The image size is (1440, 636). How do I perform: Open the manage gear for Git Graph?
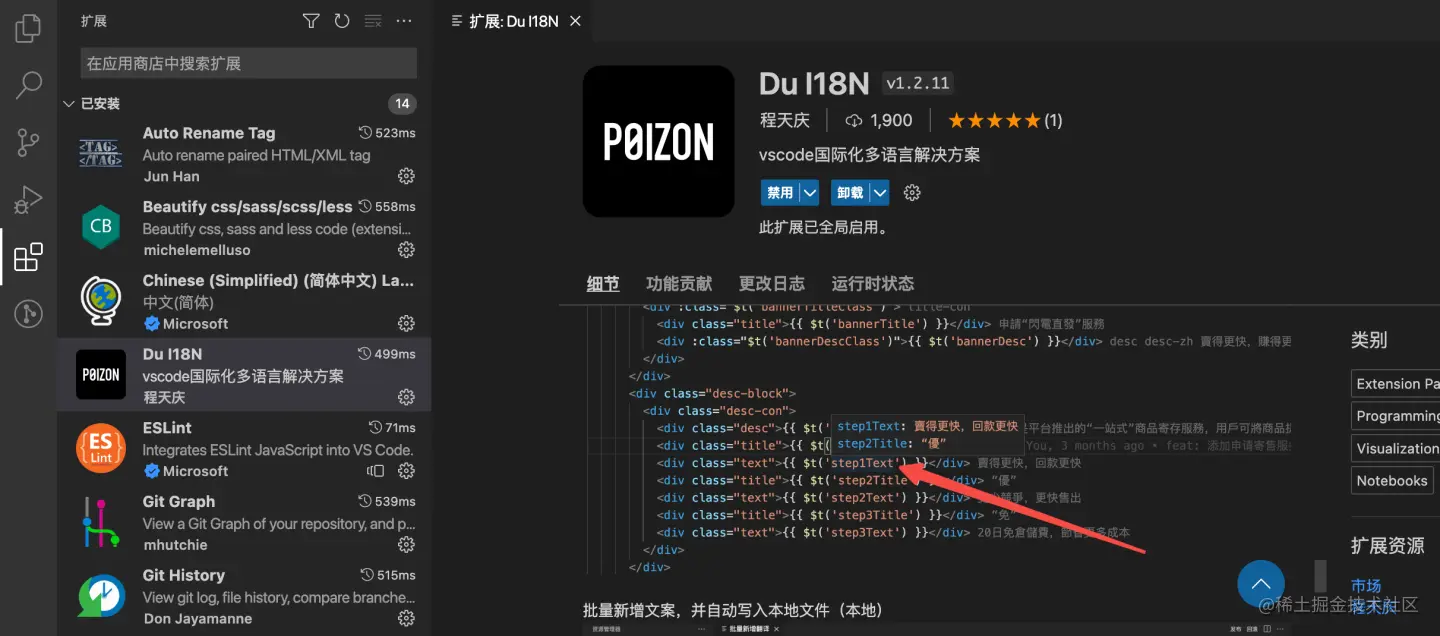tap(406, 544)
